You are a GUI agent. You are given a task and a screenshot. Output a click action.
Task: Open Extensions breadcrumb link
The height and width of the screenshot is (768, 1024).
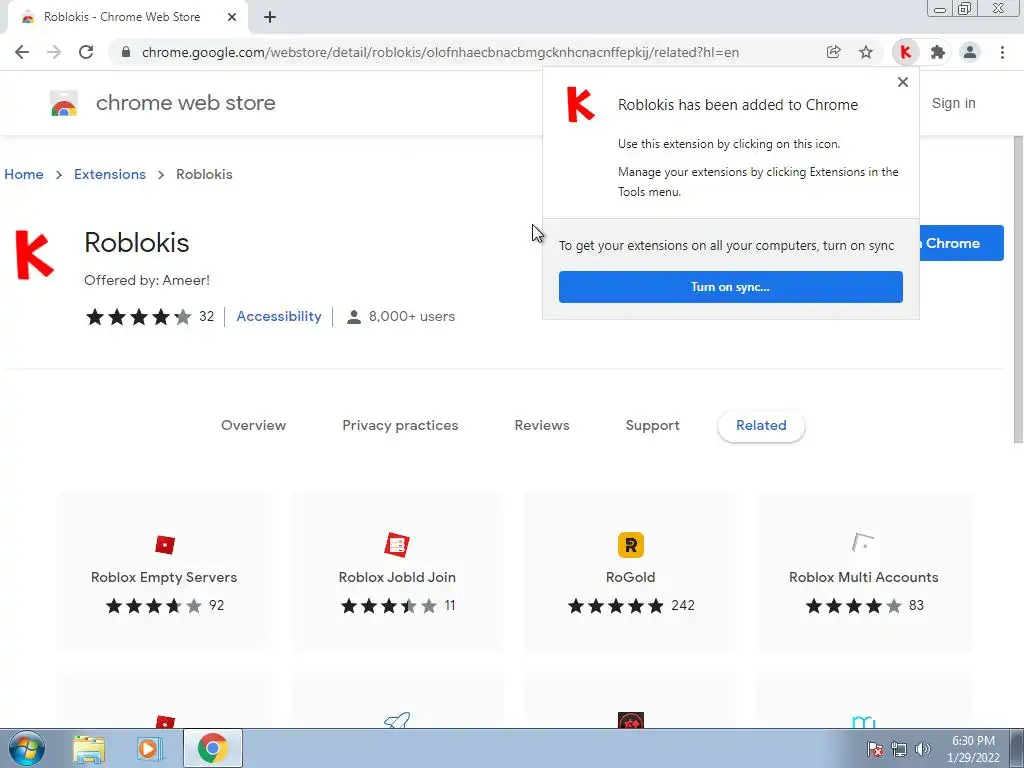point(110,174)
